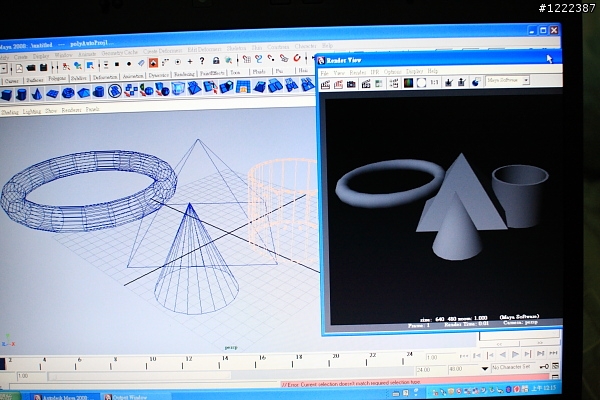Set real size 1:1 in Render View

[x=434, y=82]
